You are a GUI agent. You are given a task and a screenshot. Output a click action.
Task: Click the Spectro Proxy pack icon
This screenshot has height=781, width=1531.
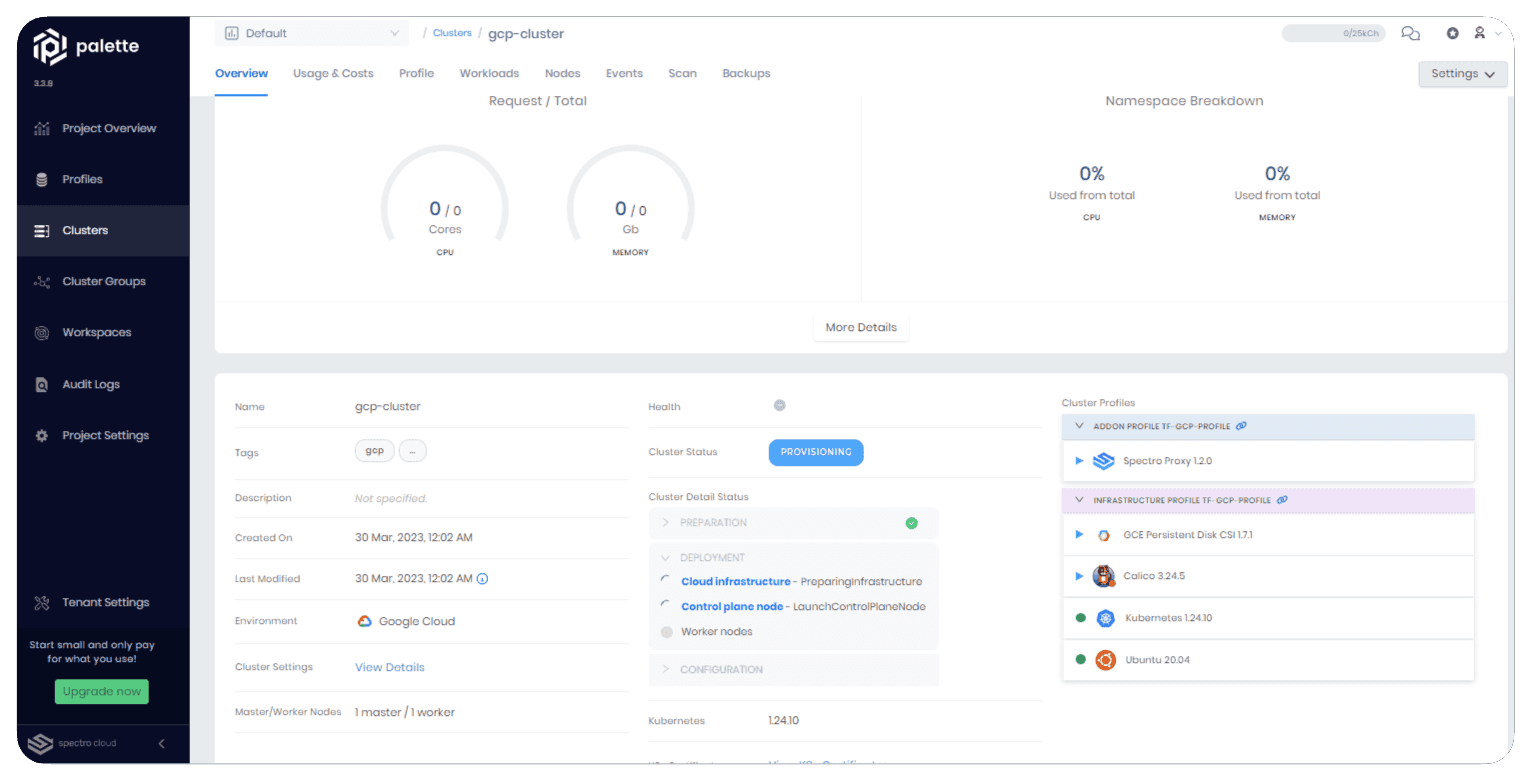pos(1103,461)
